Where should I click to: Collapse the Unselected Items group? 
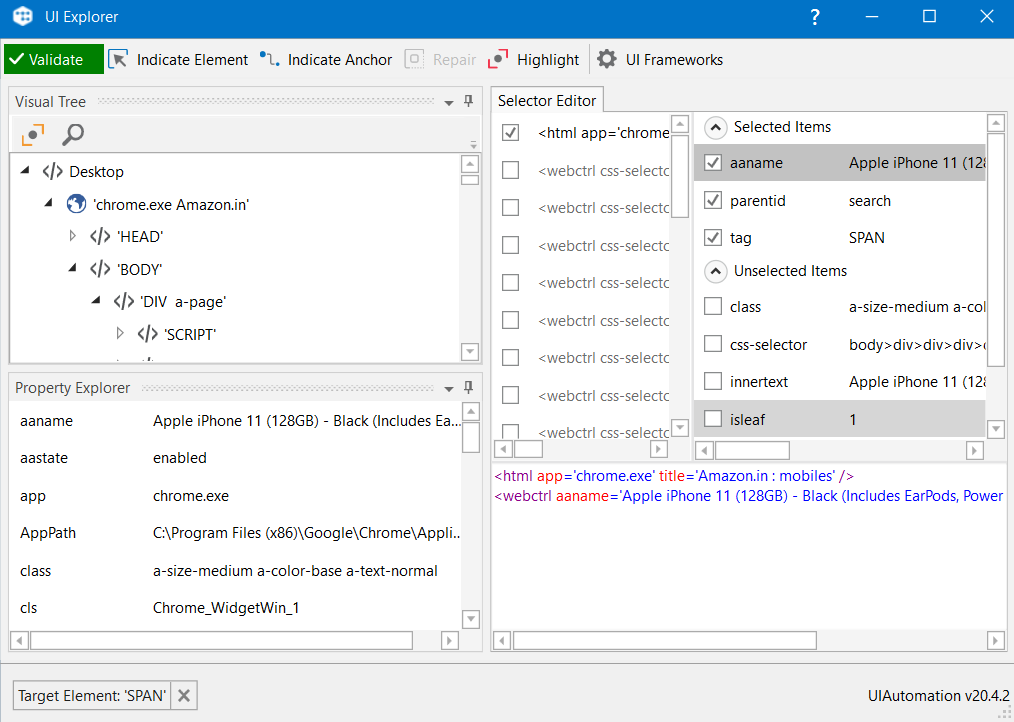(715, 271)
